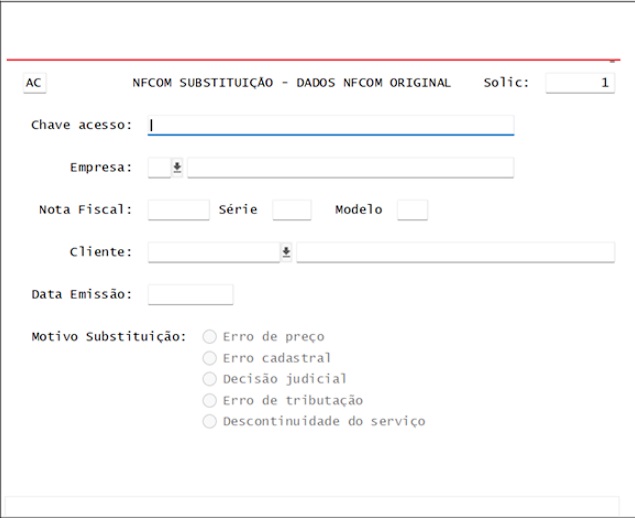Image resolution: width=635 pixels, height=518 pixels.
Task: Click the Solic number field
Action: point(580,83)
